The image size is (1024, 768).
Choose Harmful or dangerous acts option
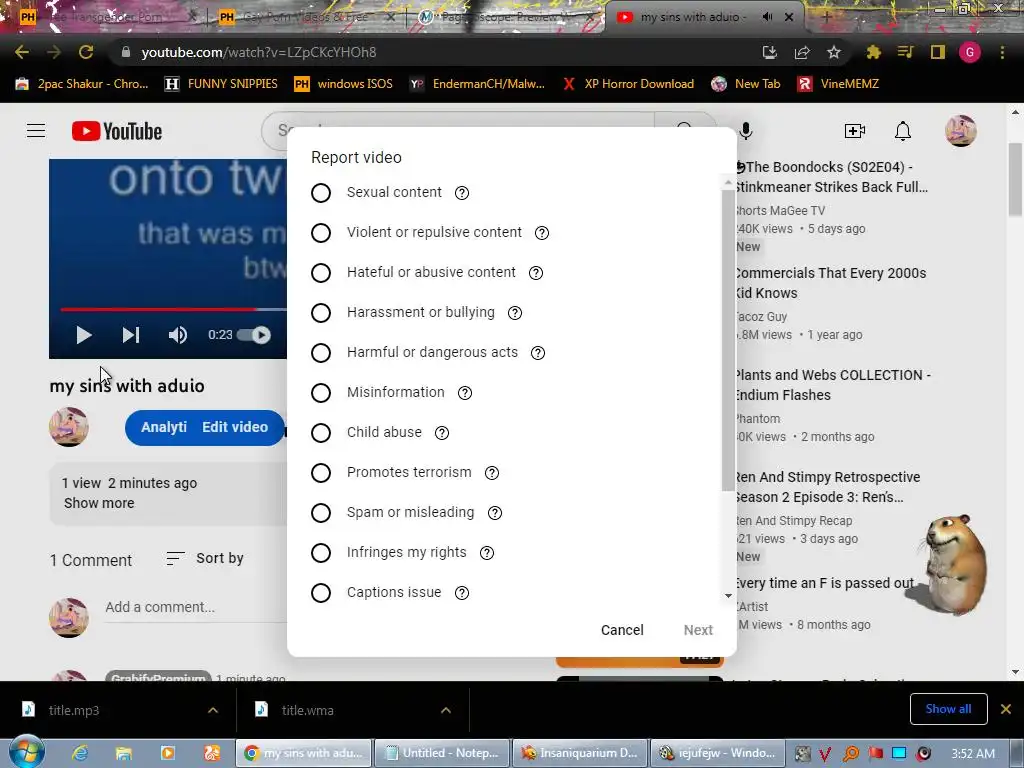tap(321, 353)
